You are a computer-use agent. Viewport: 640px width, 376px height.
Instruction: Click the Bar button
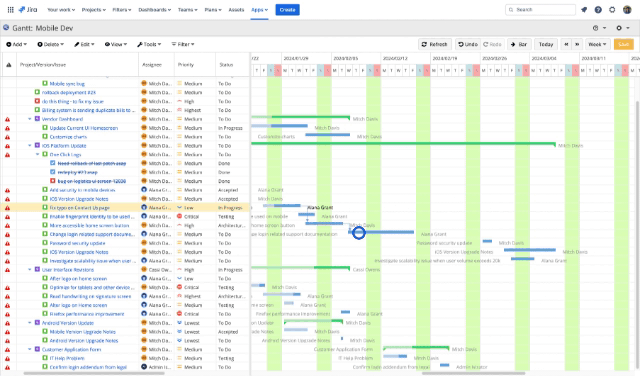[x=519, y=44]
